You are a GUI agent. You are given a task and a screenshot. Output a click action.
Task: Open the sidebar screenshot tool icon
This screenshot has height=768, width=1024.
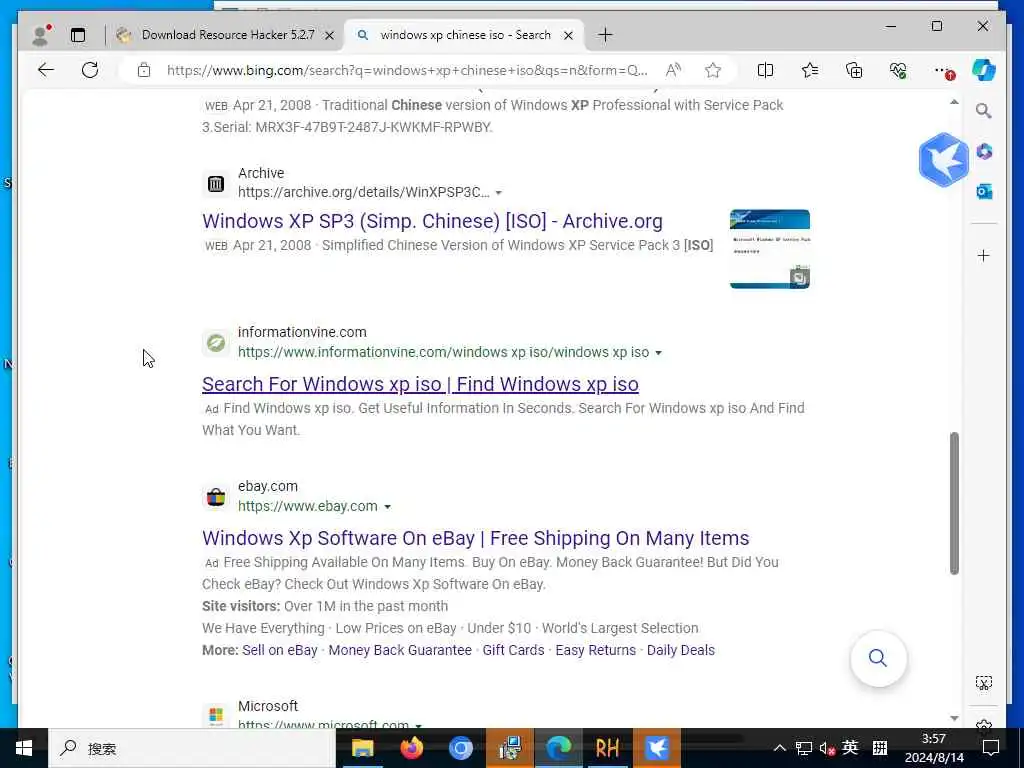click(x=984, y=683)
